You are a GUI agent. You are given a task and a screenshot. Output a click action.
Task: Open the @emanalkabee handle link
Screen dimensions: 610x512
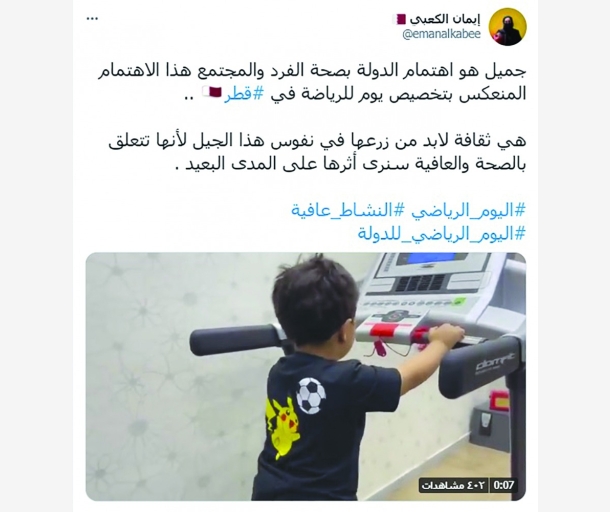coord(441,34)
